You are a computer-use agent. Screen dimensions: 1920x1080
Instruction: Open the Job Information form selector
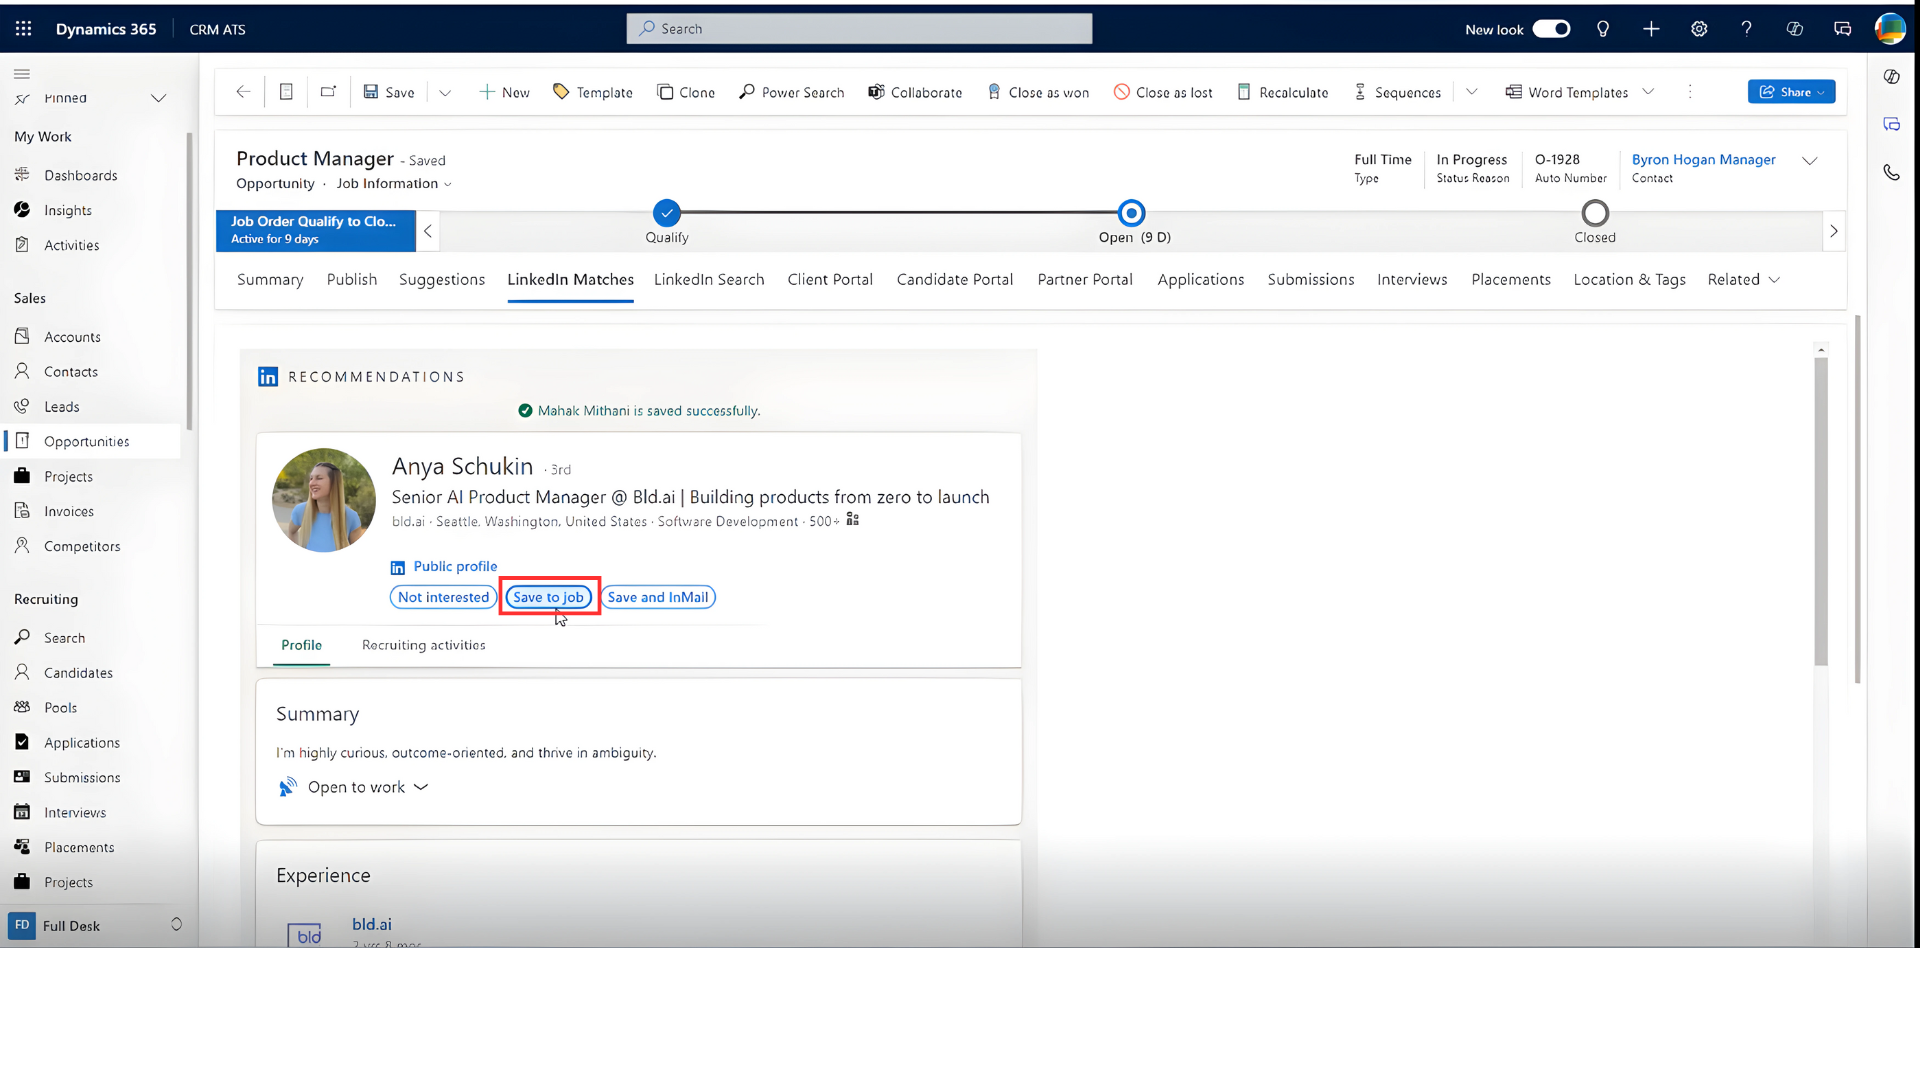tap(394, 184)
